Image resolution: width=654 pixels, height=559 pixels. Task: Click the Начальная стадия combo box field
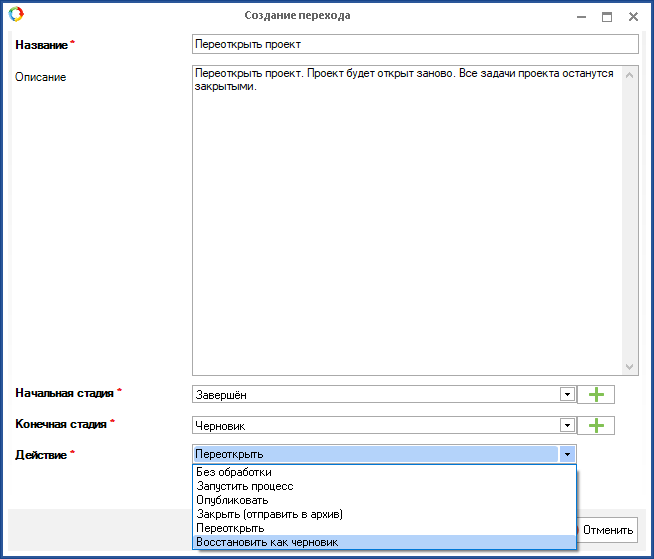tap(375, 395)
